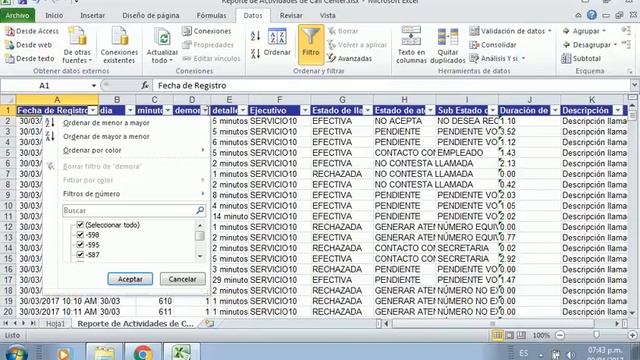
Task: Expand Filtros de número submenu
Action: [x=134, y=194]
